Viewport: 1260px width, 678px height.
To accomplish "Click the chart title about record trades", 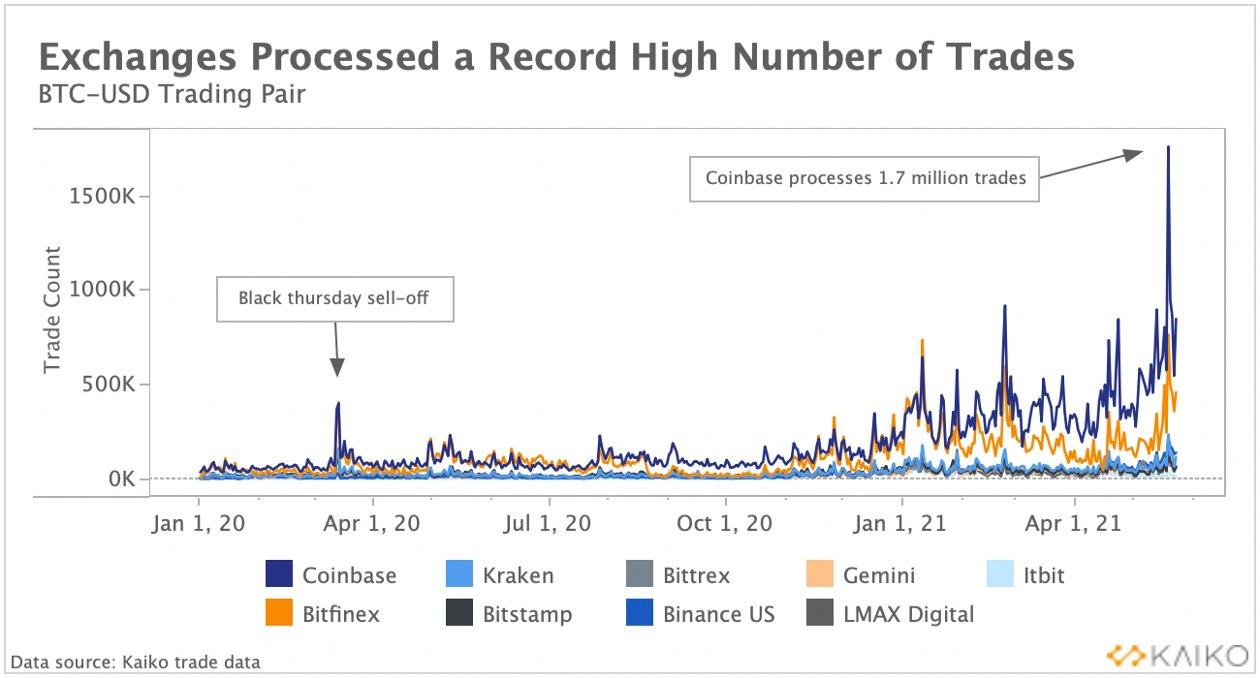I will tap(556, 57).
